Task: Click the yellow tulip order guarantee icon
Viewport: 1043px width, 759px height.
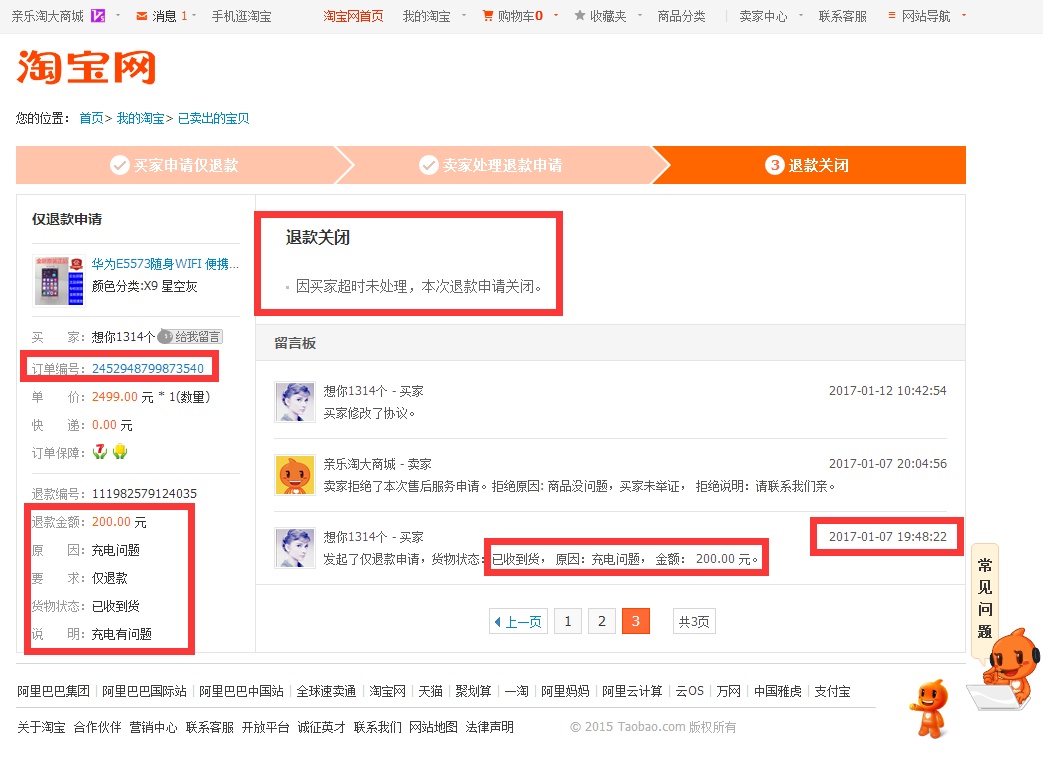Action: click(120, 452)
